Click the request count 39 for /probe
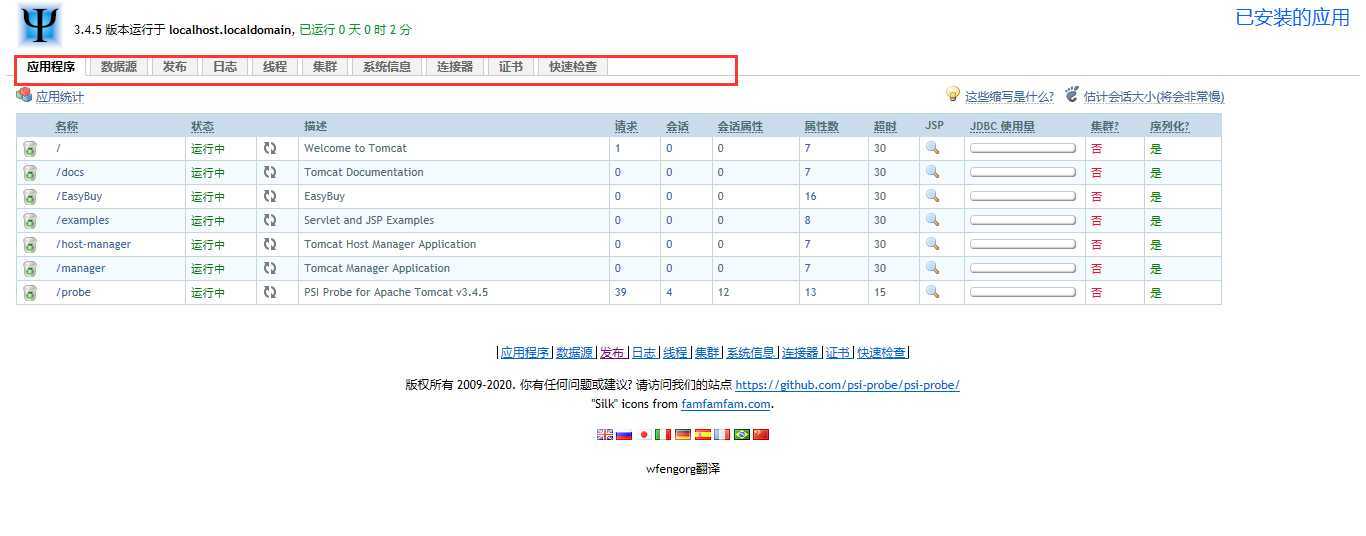The image size is (1366, 536). pyautogui.click(x=621, y=293)
